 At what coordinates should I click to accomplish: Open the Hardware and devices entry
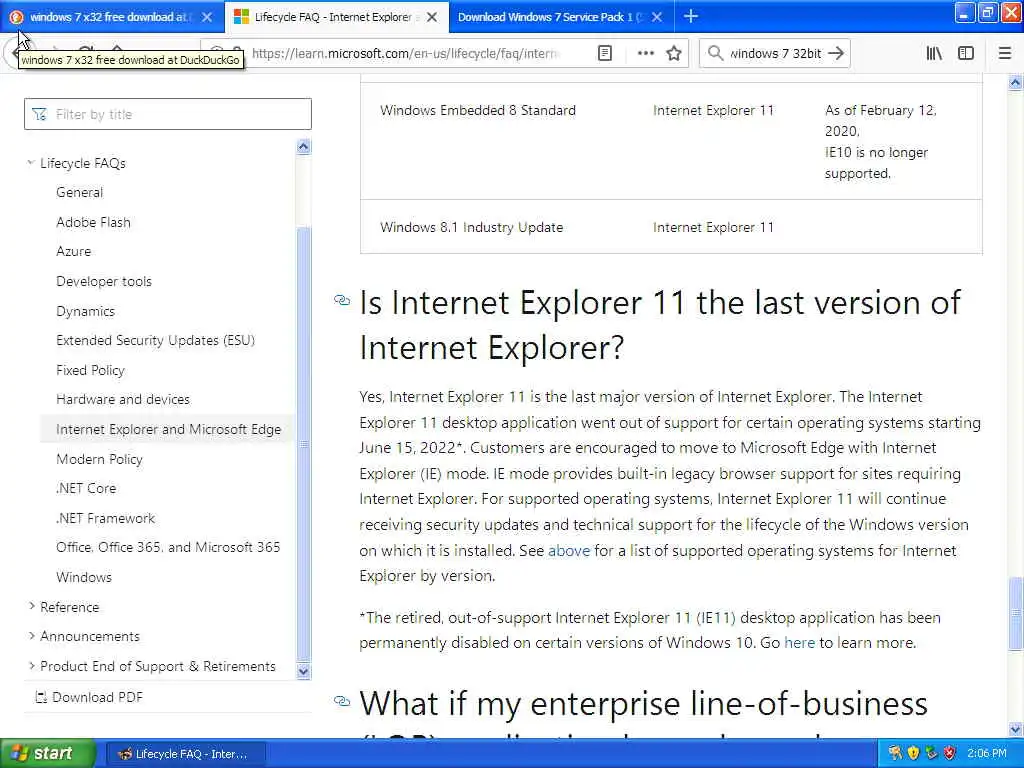(123, 399)
